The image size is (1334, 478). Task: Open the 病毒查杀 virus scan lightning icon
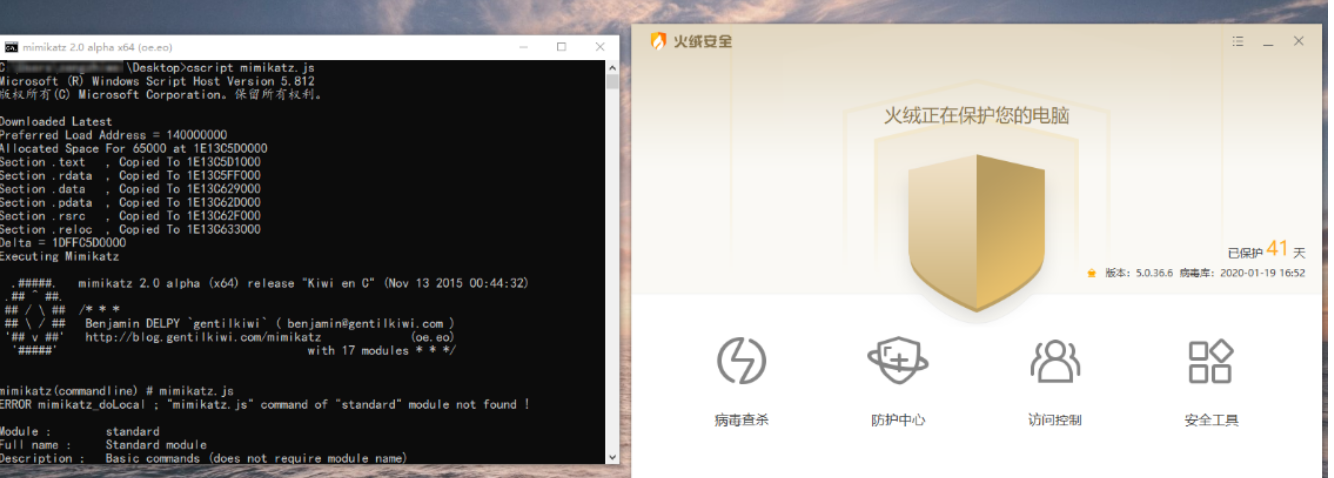[x=741, y=361]
